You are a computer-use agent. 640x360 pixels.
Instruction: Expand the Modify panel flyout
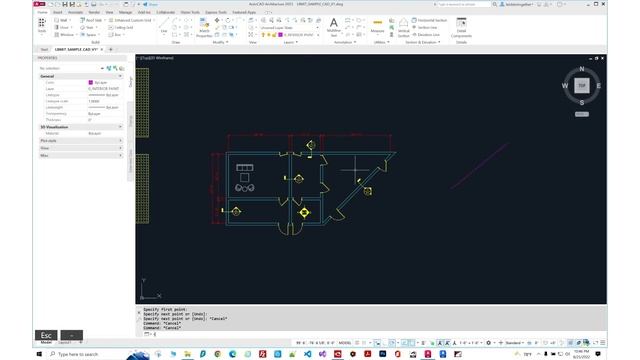pyautogui.click(x=220, y=42)
